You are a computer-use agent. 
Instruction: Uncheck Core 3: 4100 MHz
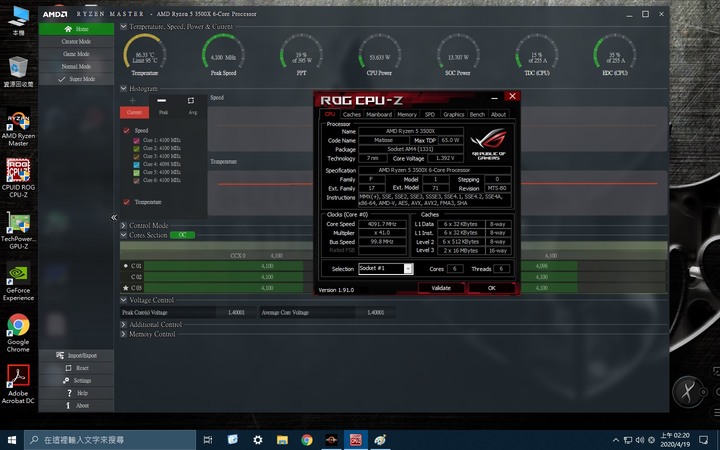[136, 157]
